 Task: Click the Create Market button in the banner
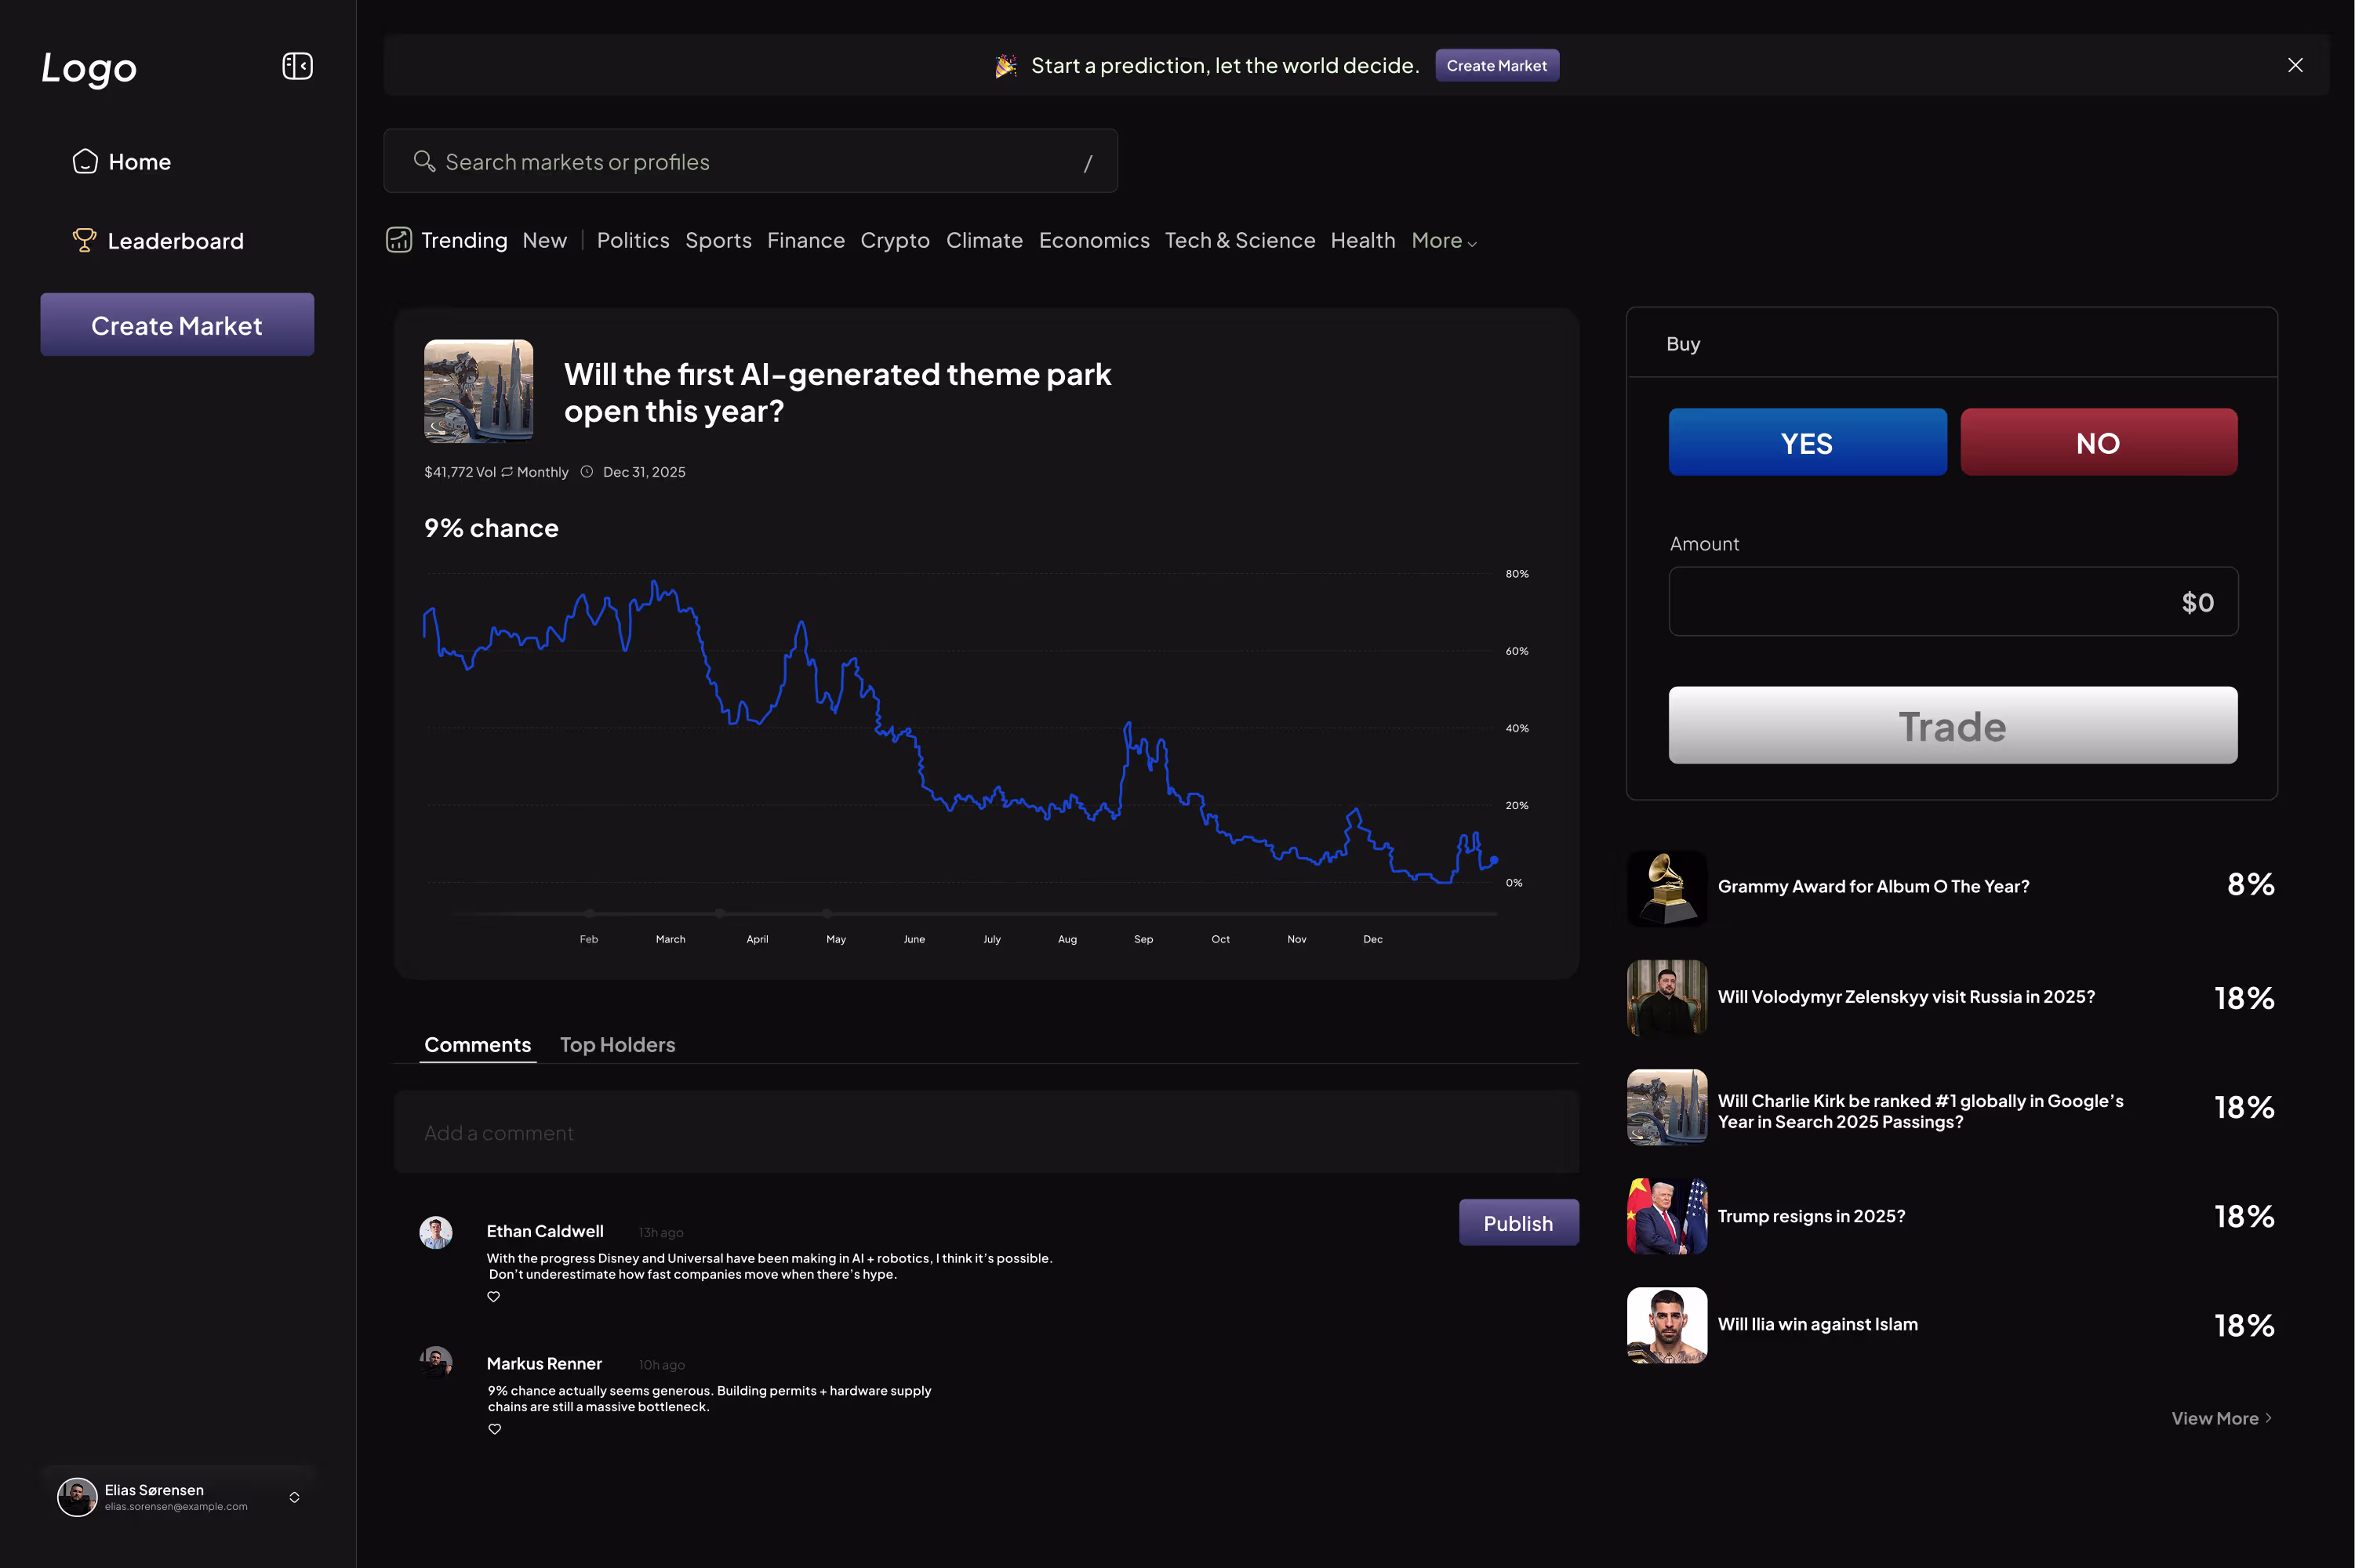pyautogui.click(x=1496, y=66)
